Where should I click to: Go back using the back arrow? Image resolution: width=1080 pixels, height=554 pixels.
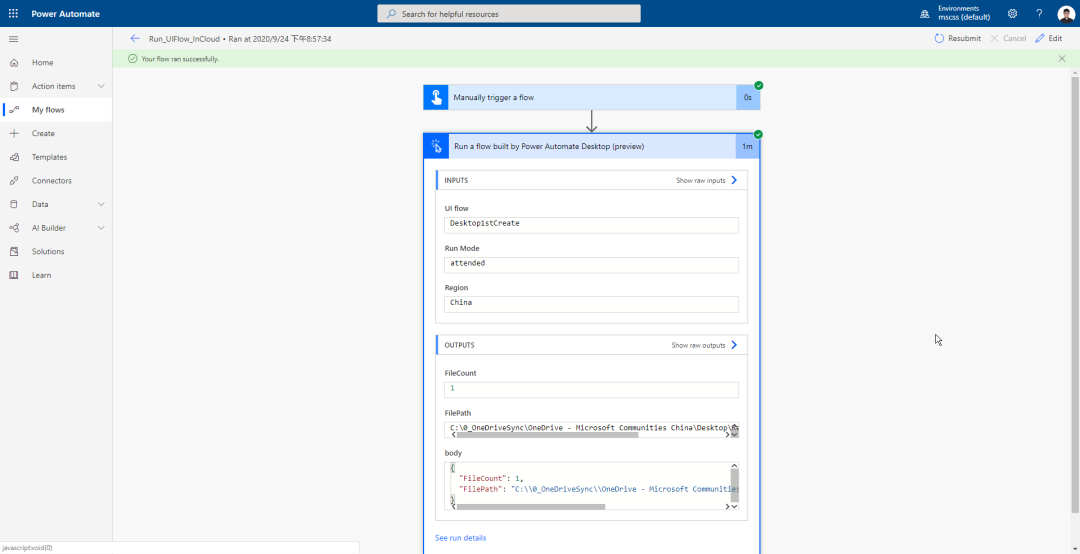[x=135, y=39]
